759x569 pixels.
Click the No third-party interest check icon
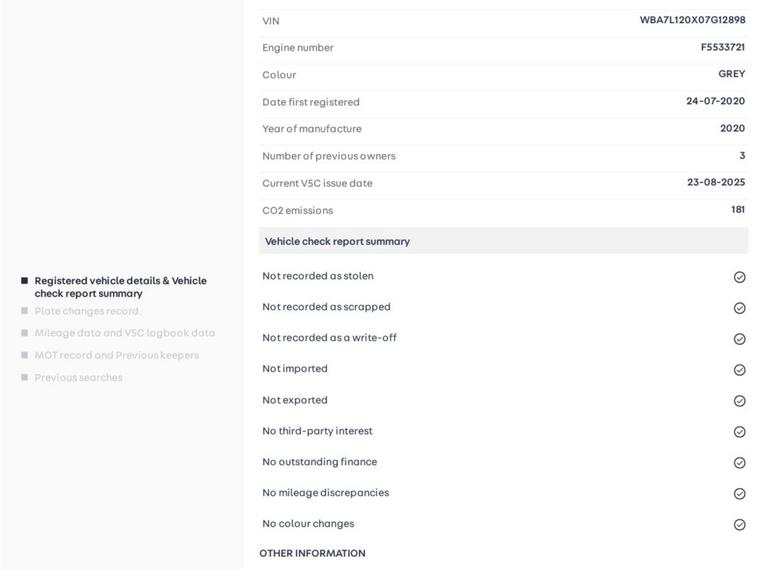pyautogui.click(x=740, y=432)
